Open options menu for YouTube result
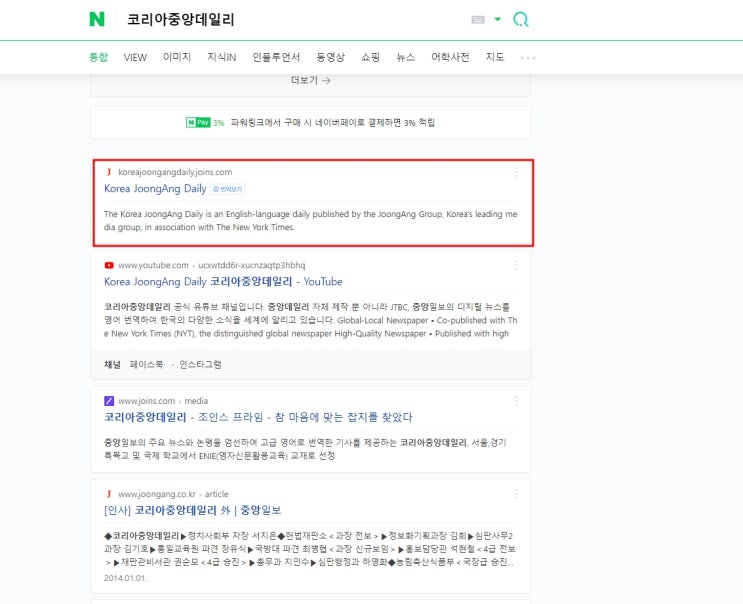743x604 pixels. (516, 265)
